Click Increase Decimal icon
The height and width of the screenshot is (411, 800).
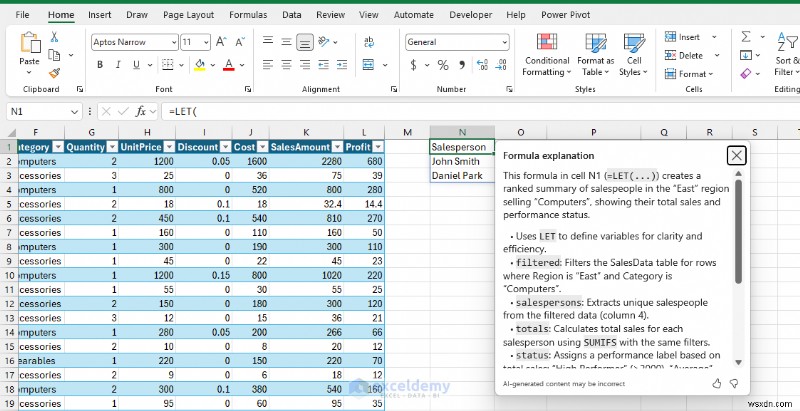482,65
